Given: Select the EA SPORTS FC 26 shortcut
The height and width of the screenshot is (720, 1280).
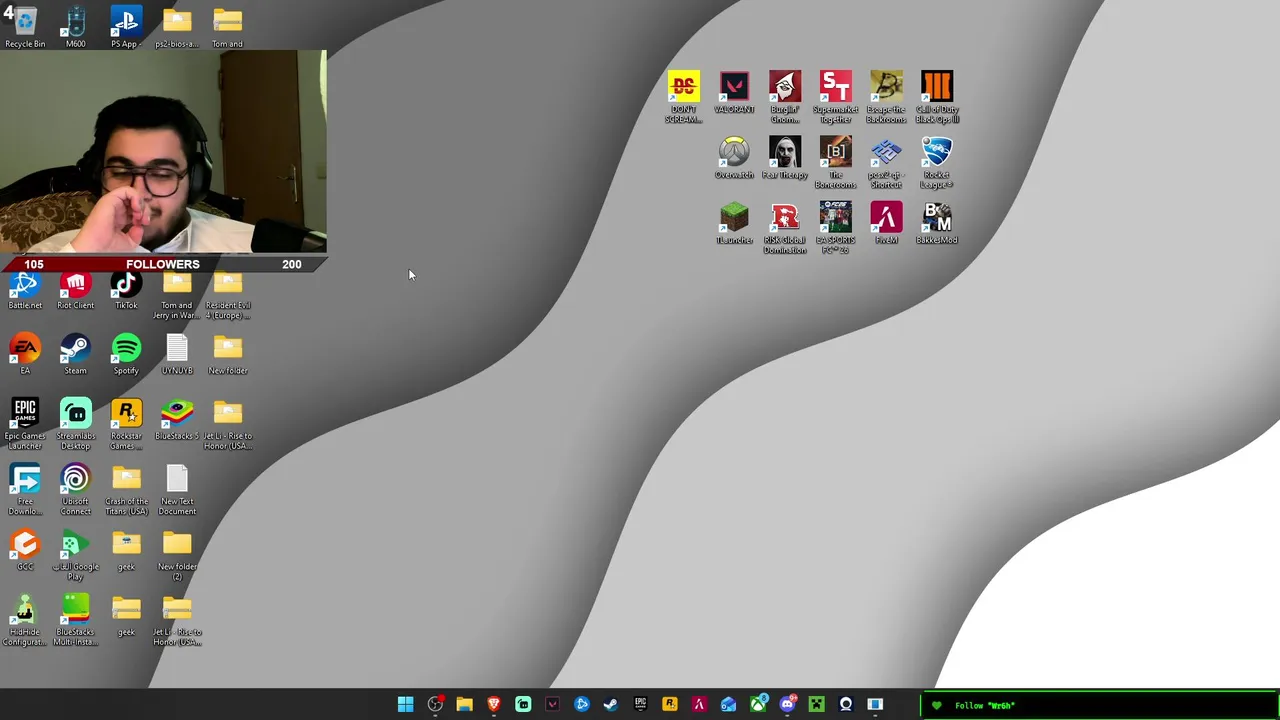Looking at the screenshot, I should (836, 228).
